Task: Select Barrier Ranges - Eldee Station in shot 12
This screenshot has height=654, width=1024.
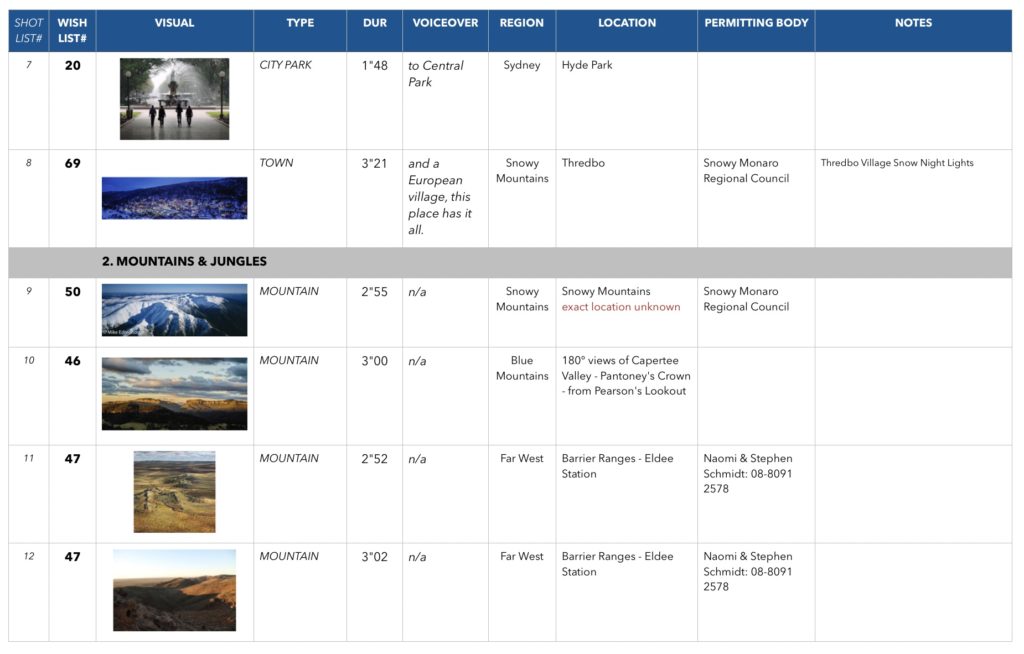Action: 627,592
